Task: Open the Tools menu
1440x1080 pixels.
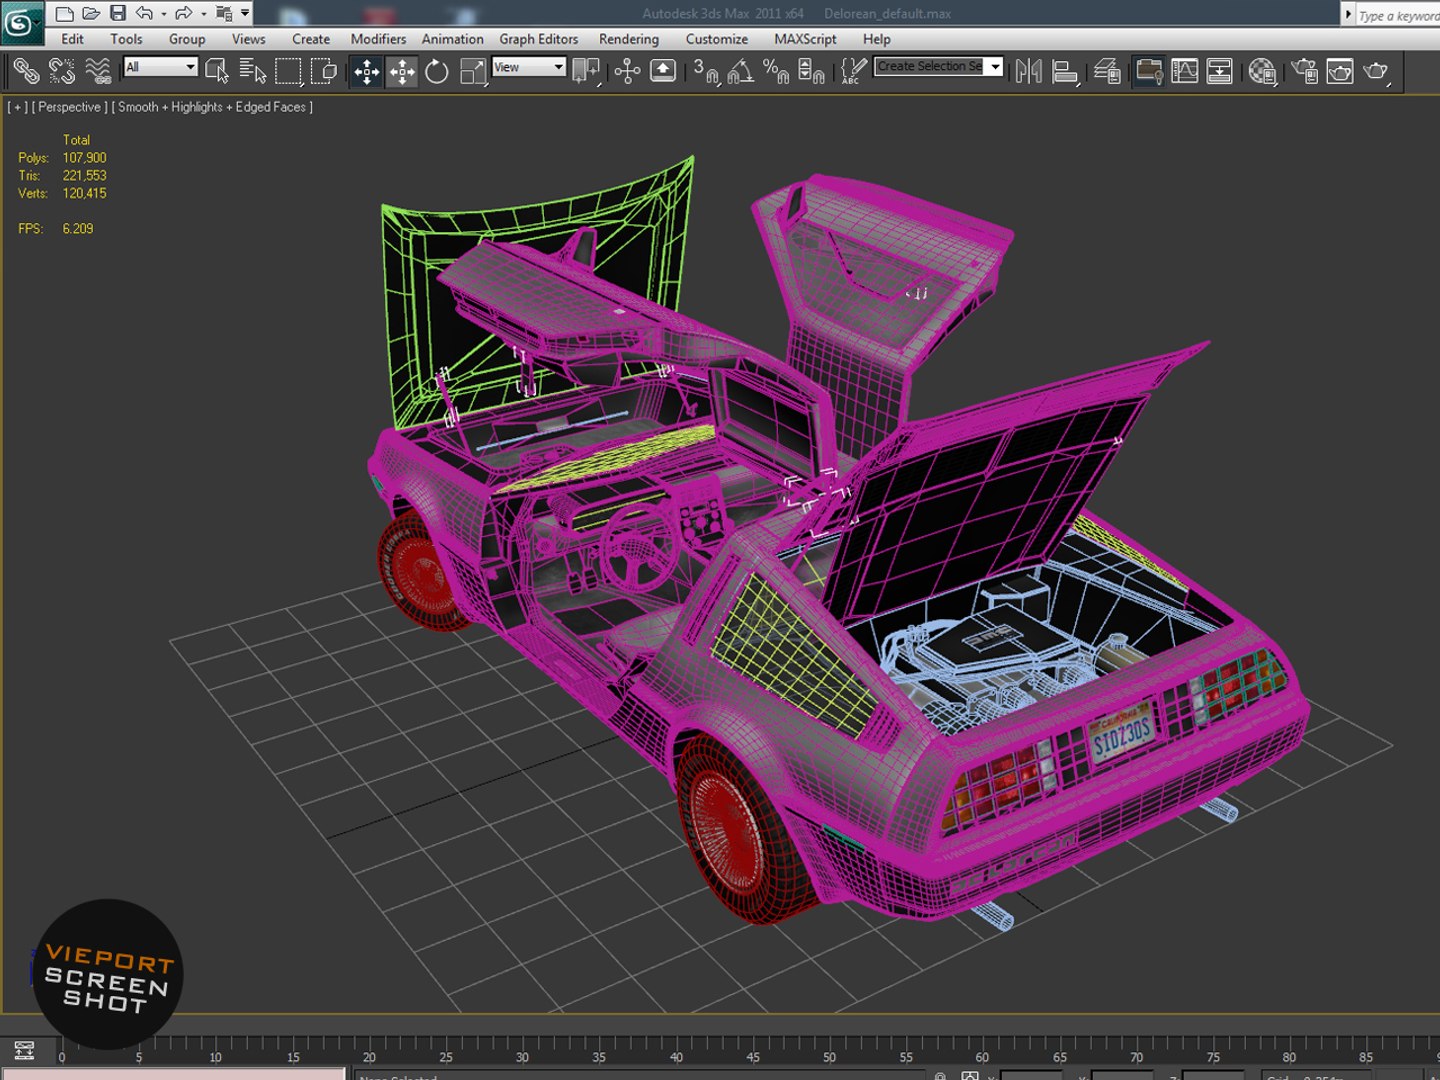Action: 126,39
